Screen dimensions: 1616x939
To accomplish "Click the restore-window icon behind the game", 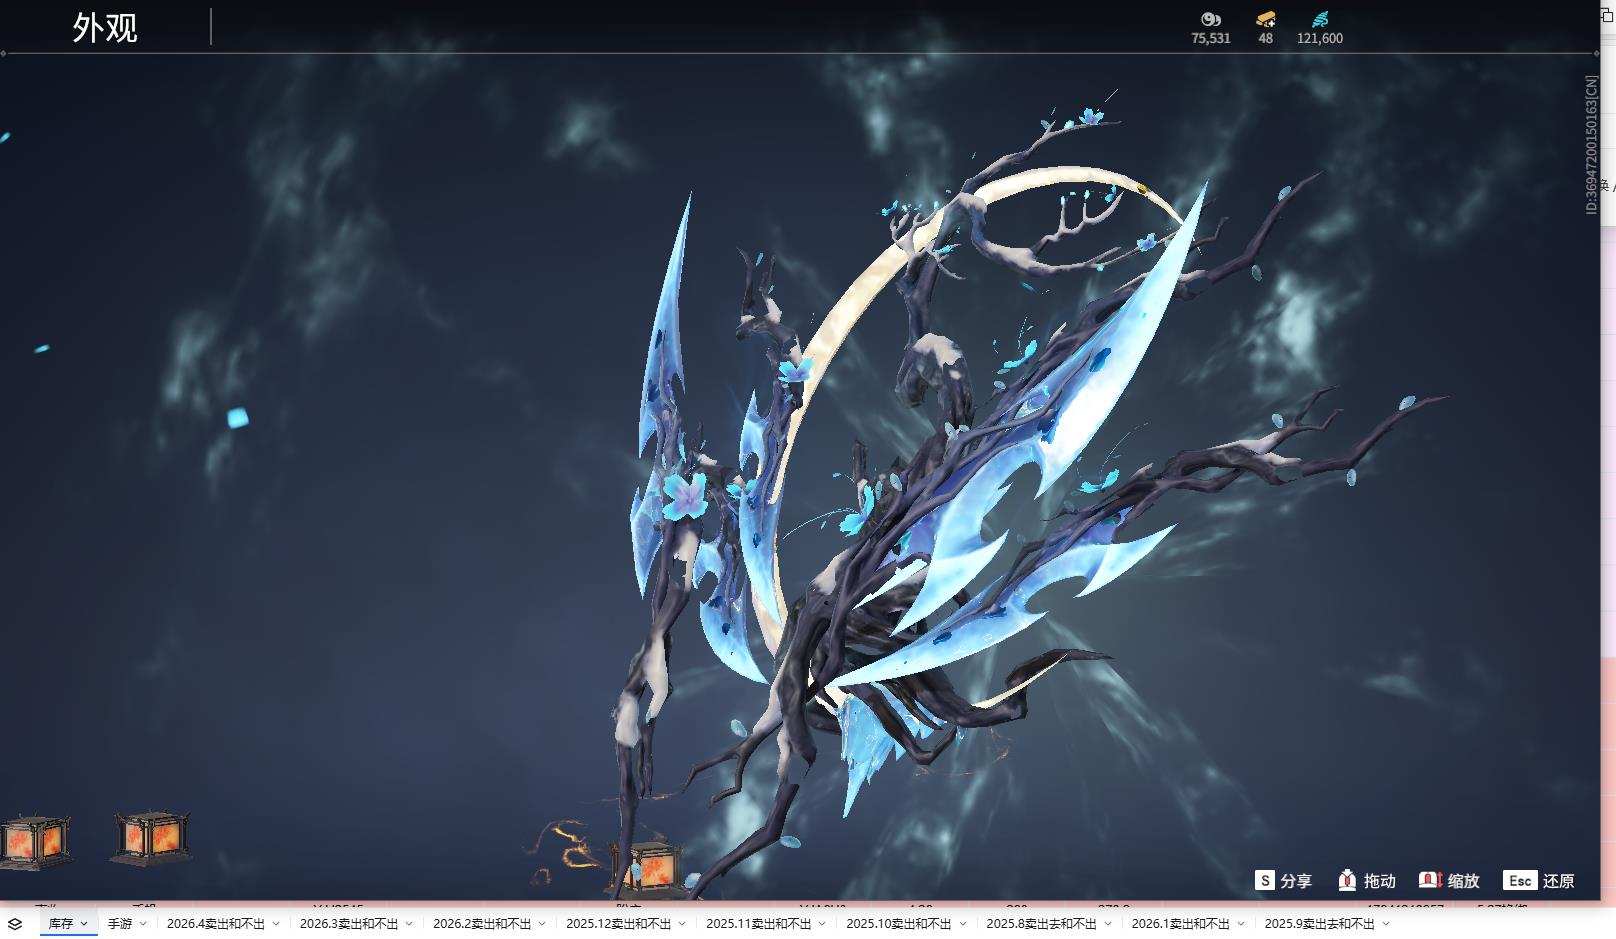I will pyautogui.click(x=1607, y=15).
